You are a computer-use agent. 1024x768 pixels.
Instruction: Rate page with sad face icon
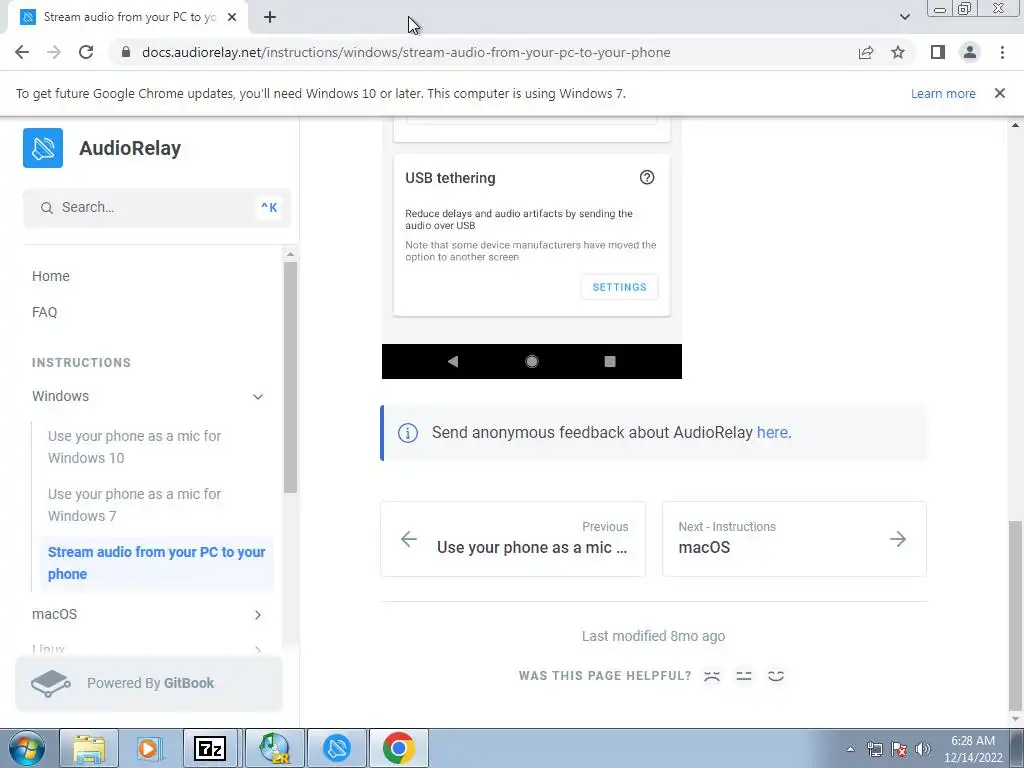[x=712, y=676]
